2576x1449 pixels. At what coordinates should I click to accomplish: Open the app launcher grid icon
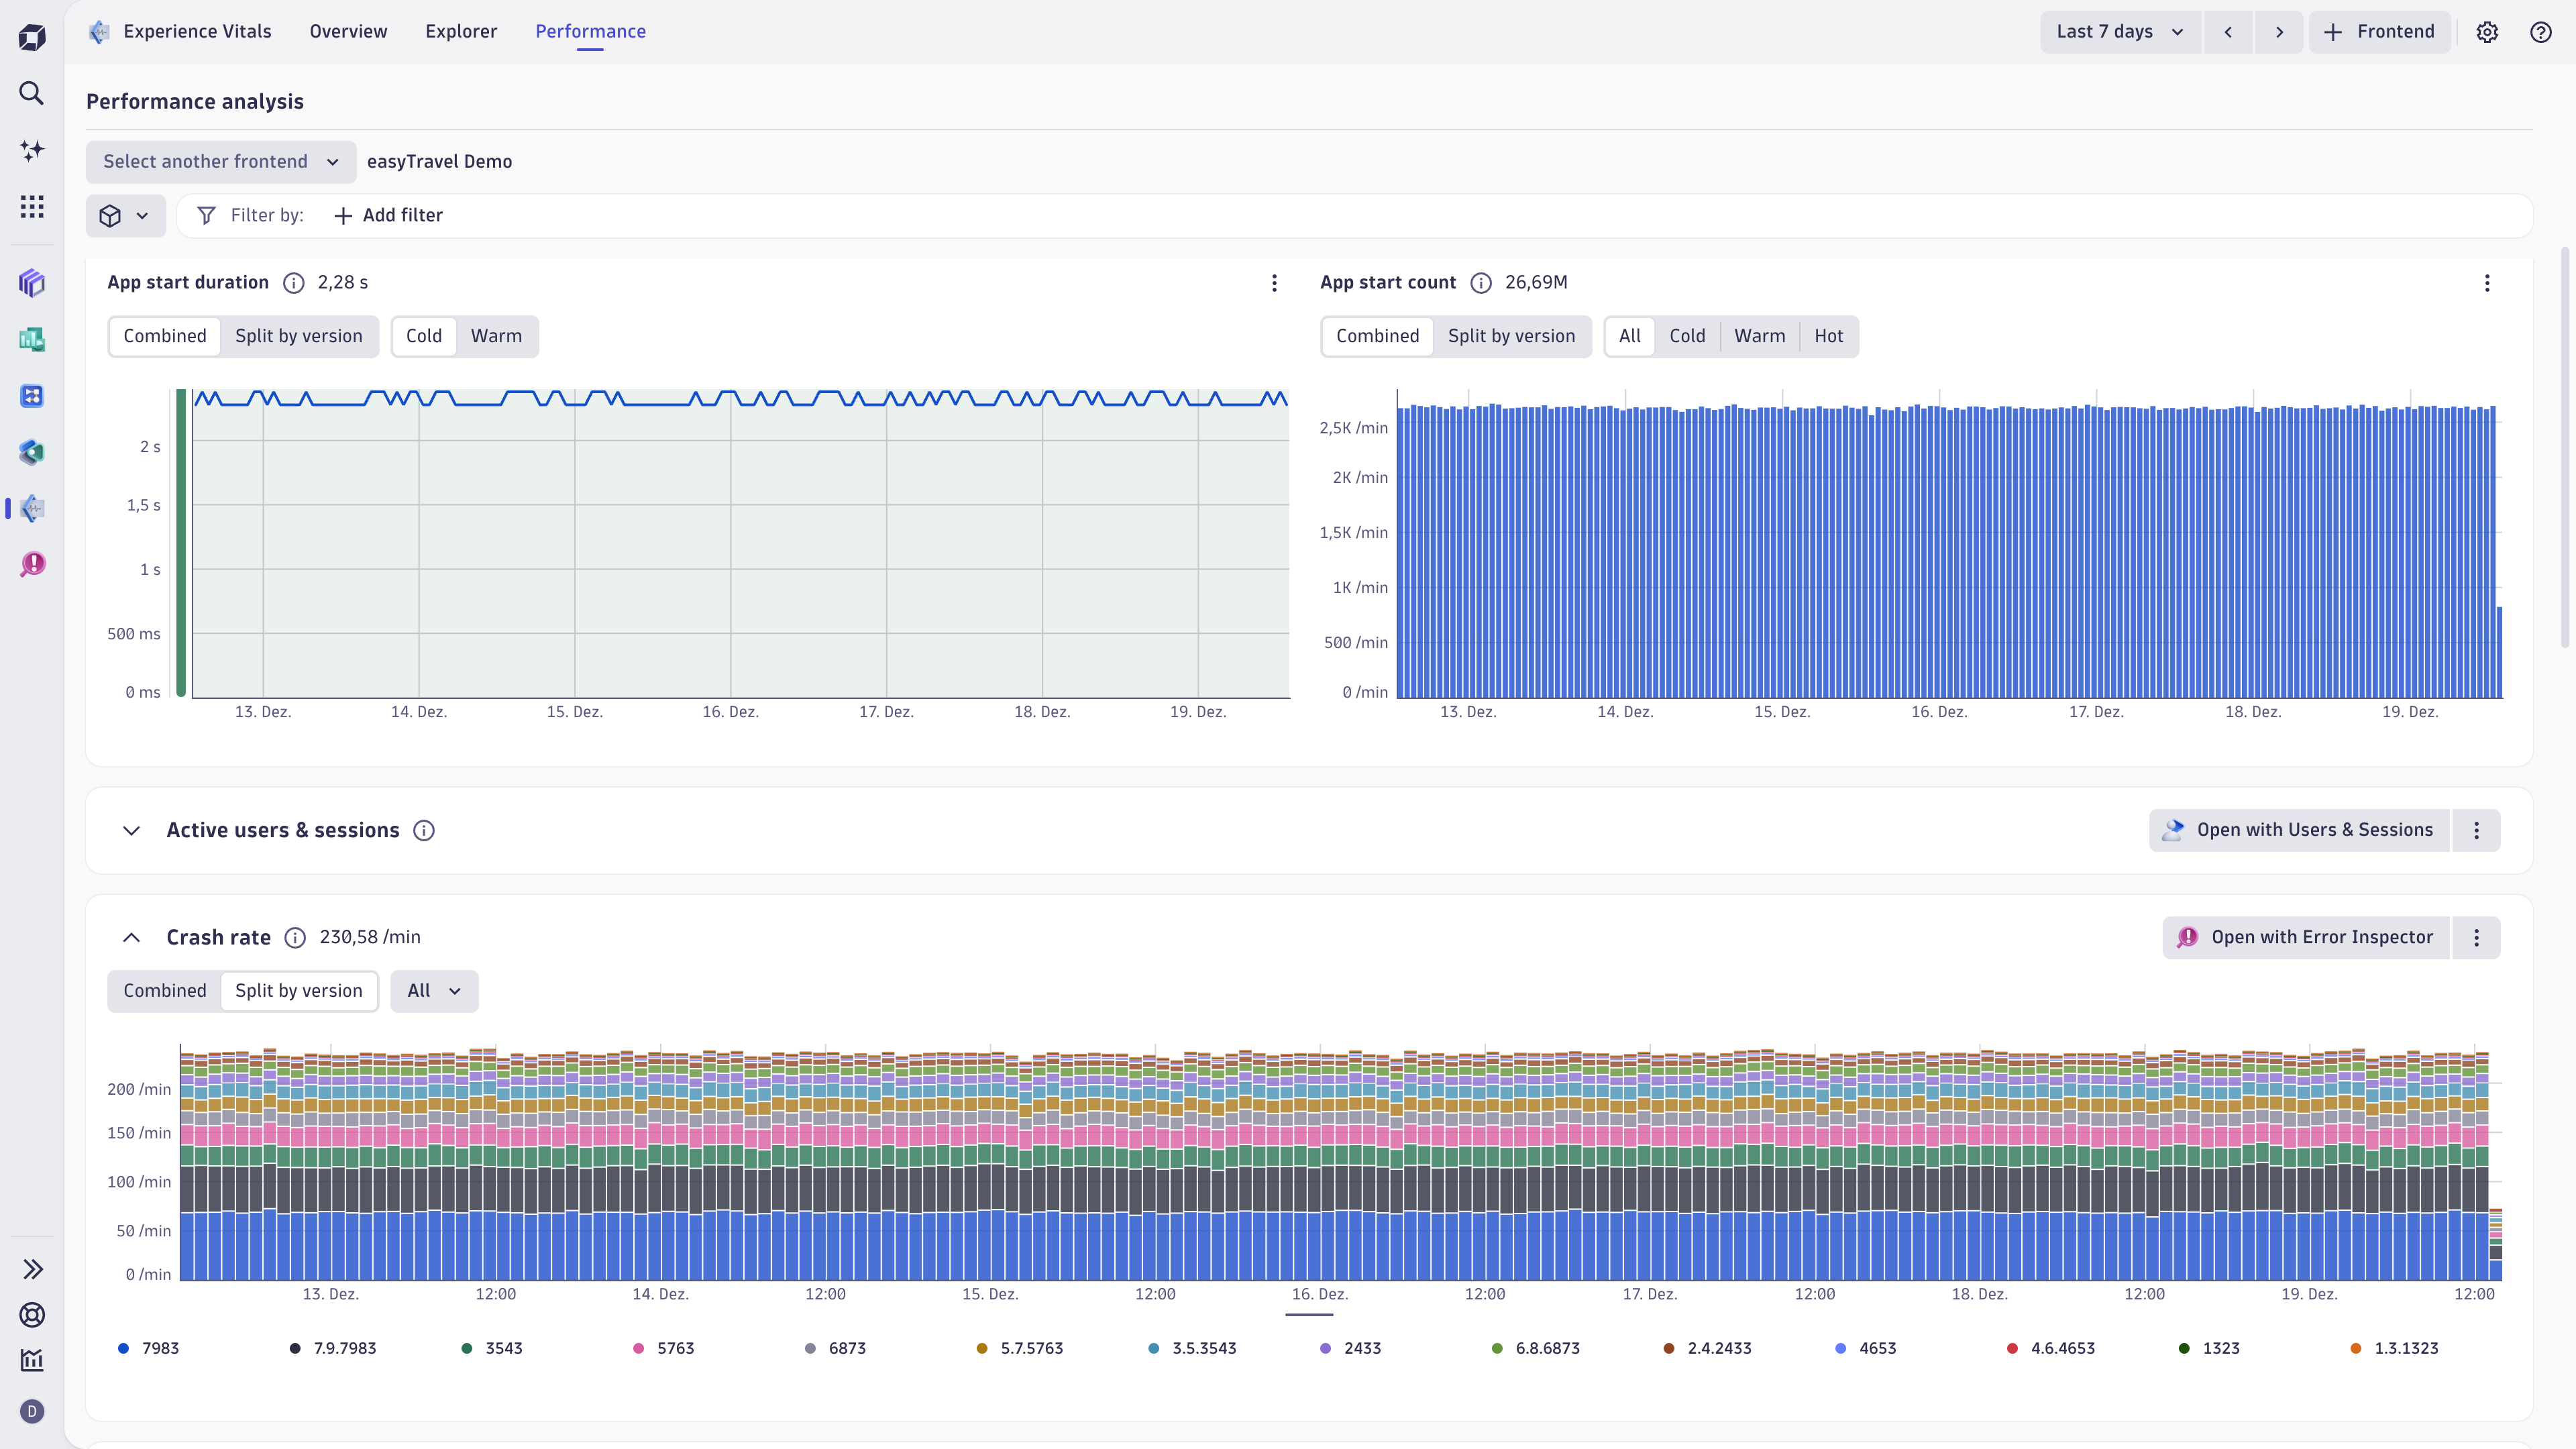click(x=31, y=206)
